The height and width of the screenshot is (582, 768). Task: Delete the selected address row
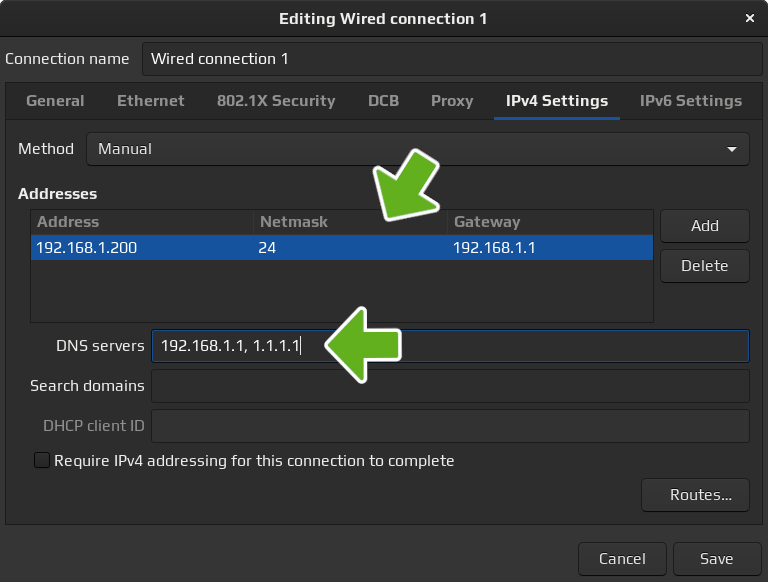705,266
